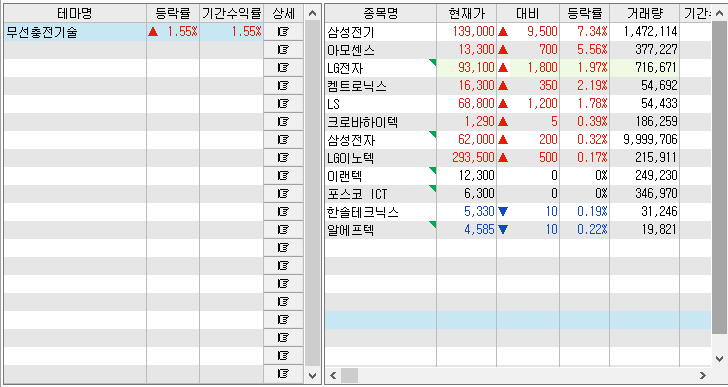Select LS stock name
This screenshot has width=728, height=387.
tap(333, 104)
